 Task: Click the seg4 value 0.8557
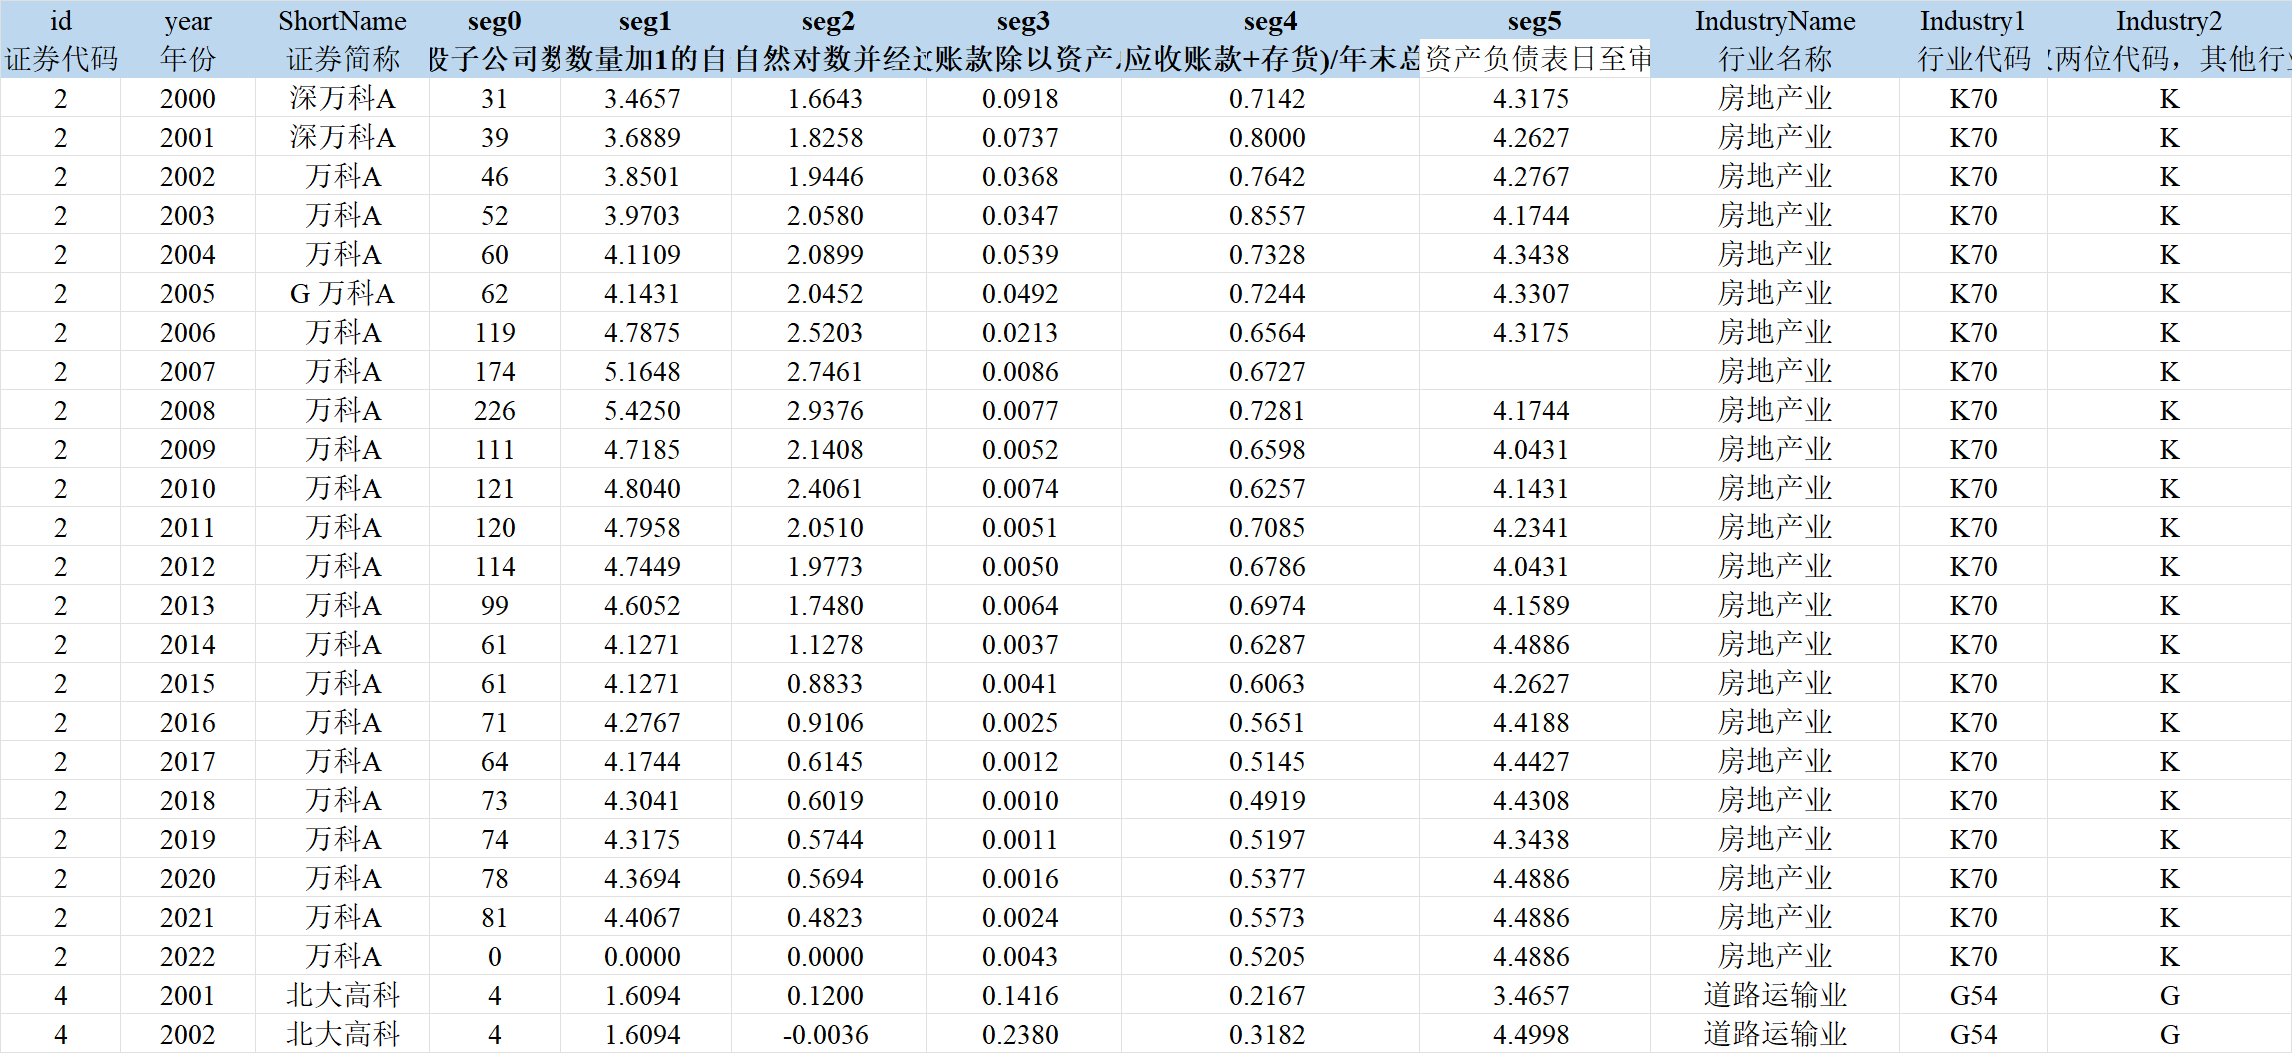click(1268, 215)
